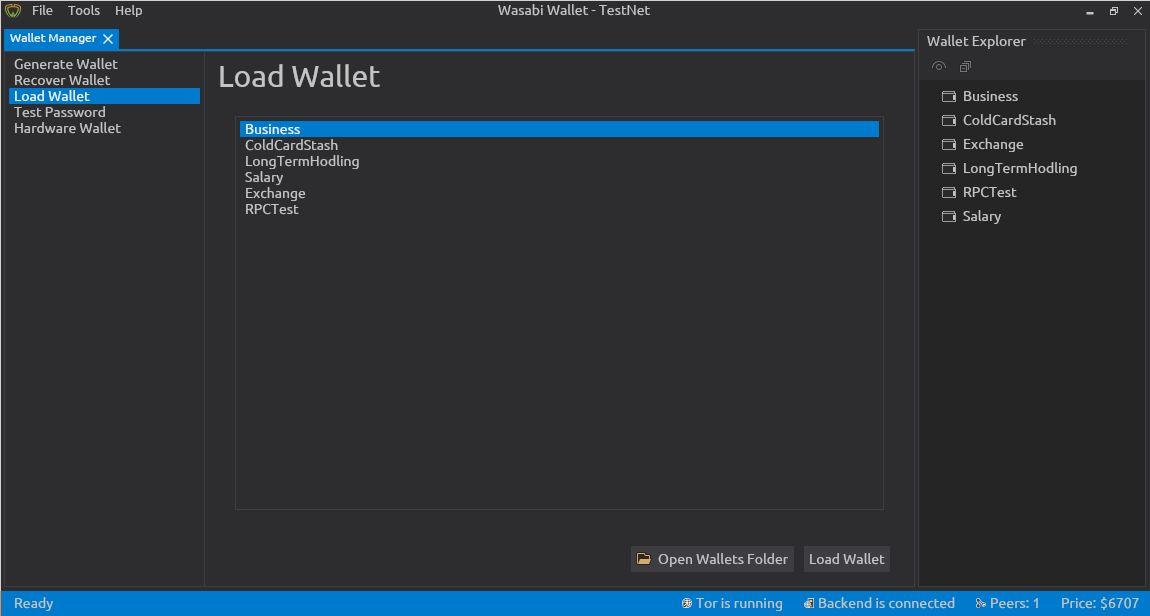This screenshot has width=1150, height=616.
Task: Click the Tor status icon in status bar
Action: [686, 604]
